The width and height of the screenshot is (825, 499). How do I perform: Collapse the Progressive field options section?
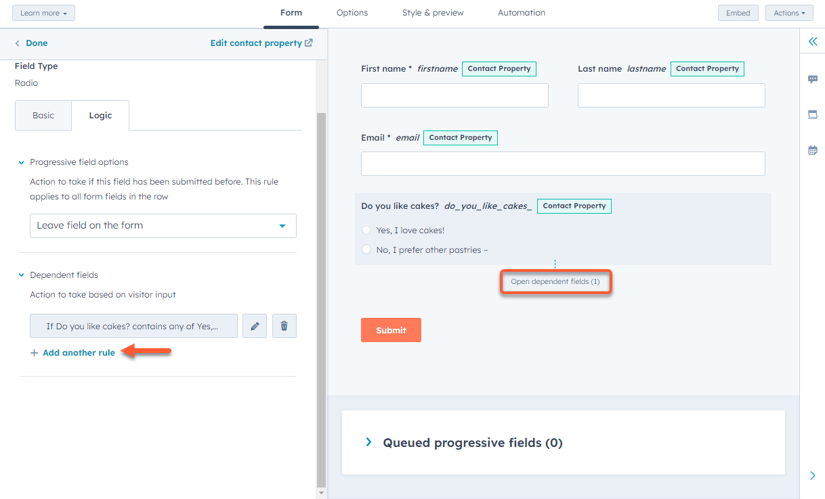[x=21, y=162]
